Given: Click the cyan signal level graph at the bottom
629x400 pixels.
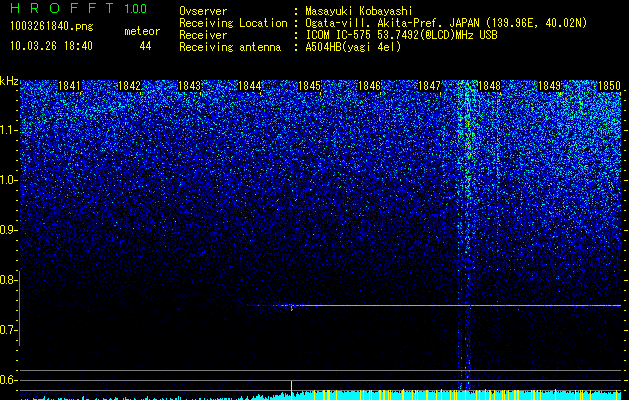Looking at the screenshot, I should click(321, 395).
